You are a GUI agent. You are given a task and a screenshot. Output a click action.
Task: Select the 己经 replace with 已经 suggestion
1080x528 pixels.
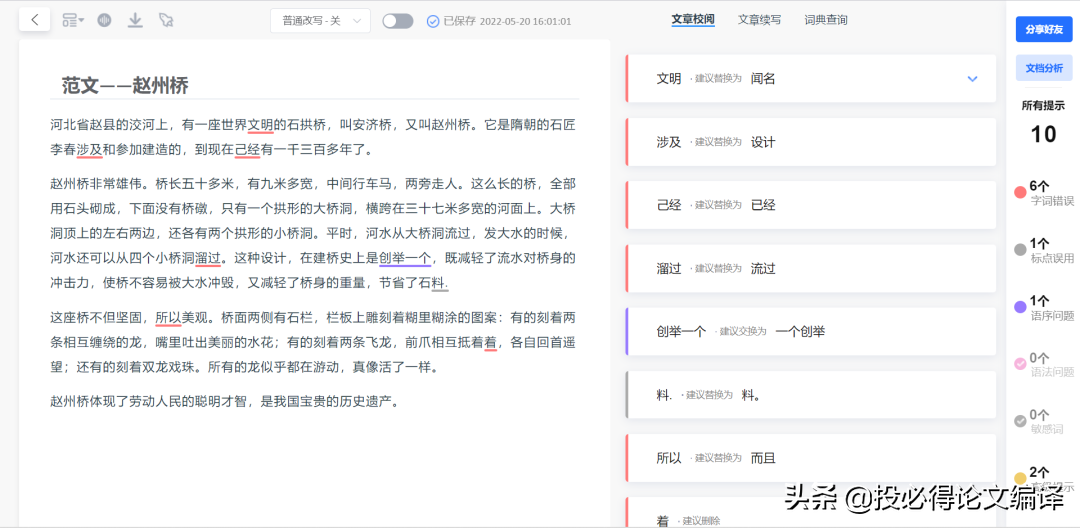pos(811,205)
